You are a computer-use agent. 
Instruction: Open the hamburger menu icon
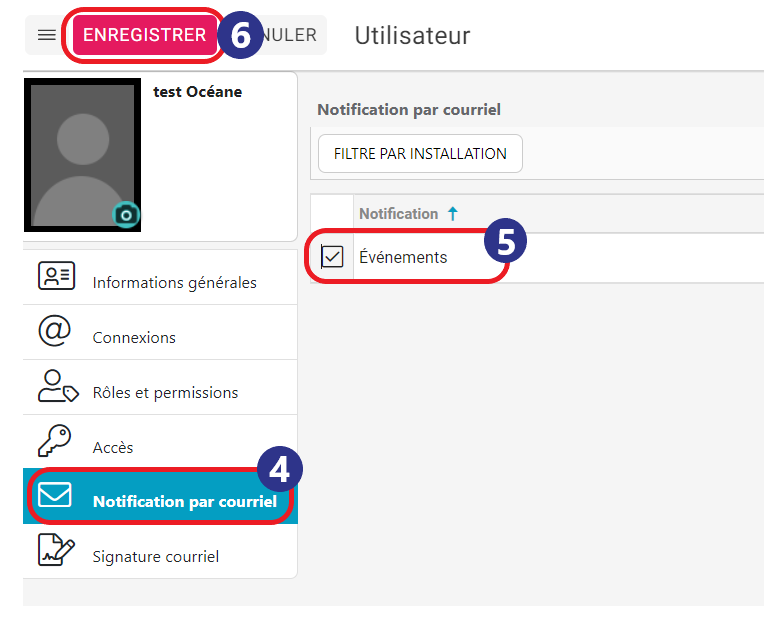pyautogui.click(x=47, y=35)
